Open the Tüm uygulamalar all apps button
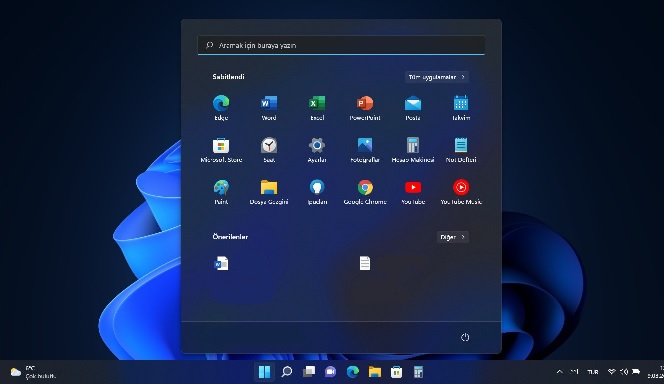The height and width of the screenshot is (384, 664). point(437,77)
